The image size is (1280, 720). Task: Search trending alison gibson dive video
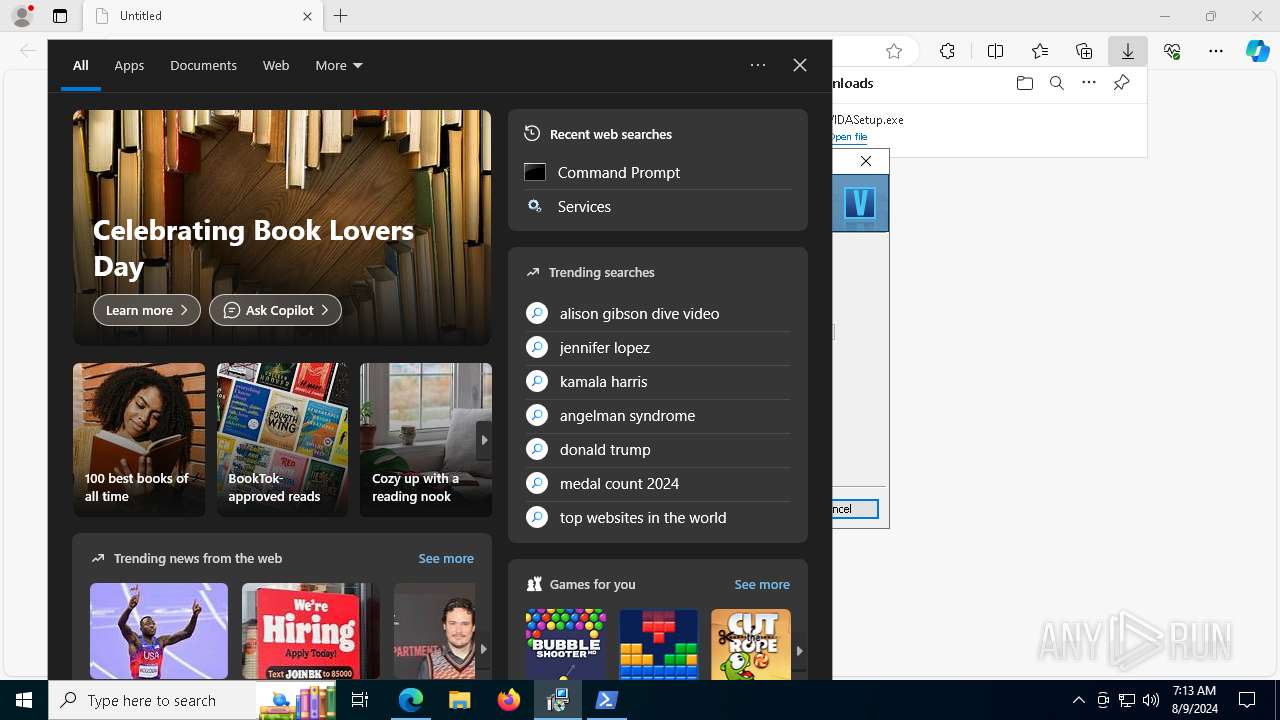(x=658, y=313)
